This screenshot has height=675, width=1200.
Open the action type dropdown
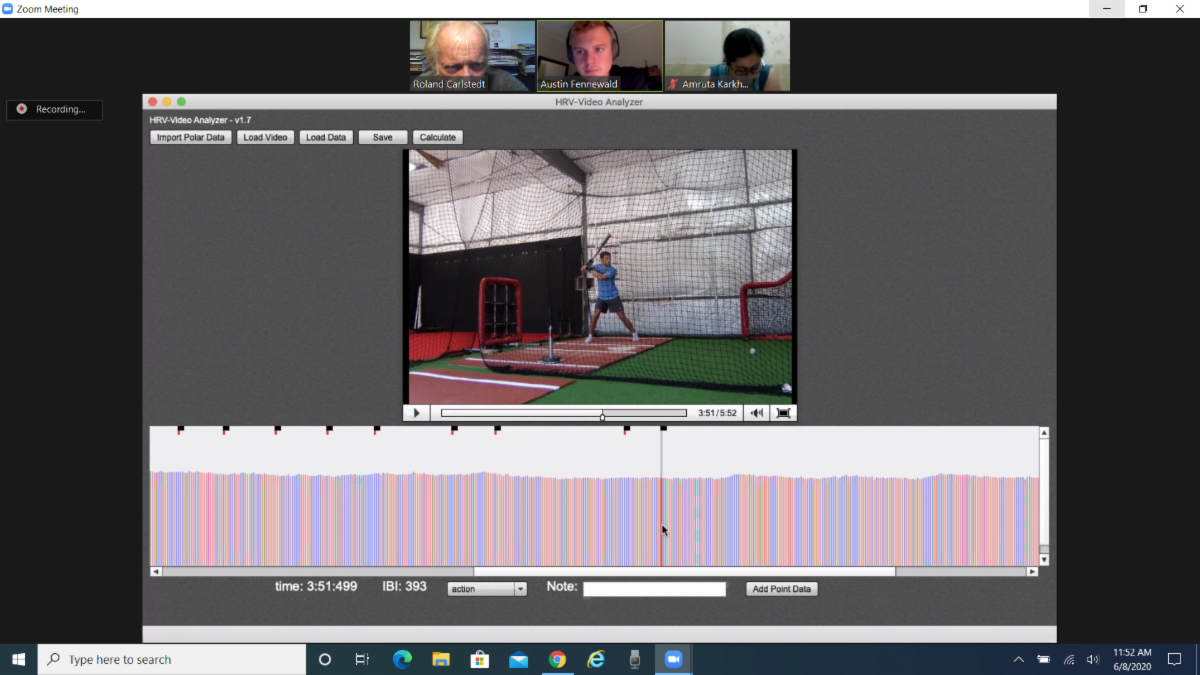coord(487,589)
